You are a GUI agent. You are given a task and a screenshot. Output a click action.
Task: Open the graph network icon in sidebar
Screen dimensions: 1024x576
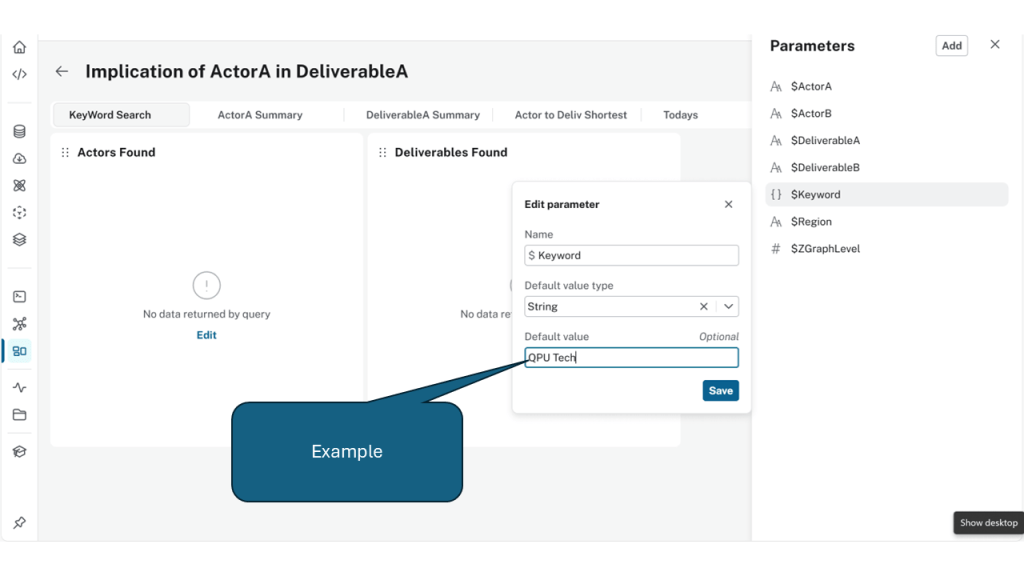click(19, 324)
